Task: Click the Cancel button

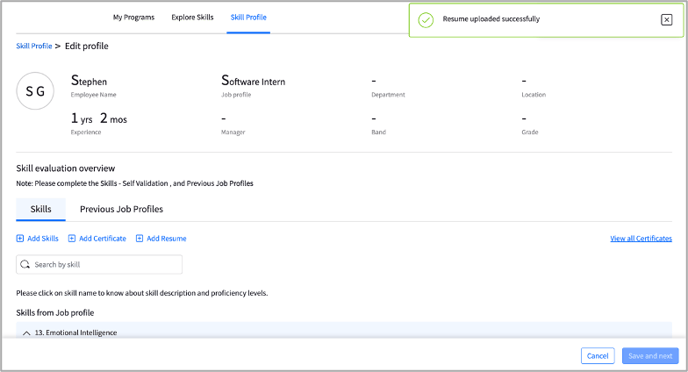Action: pos(598,356)
